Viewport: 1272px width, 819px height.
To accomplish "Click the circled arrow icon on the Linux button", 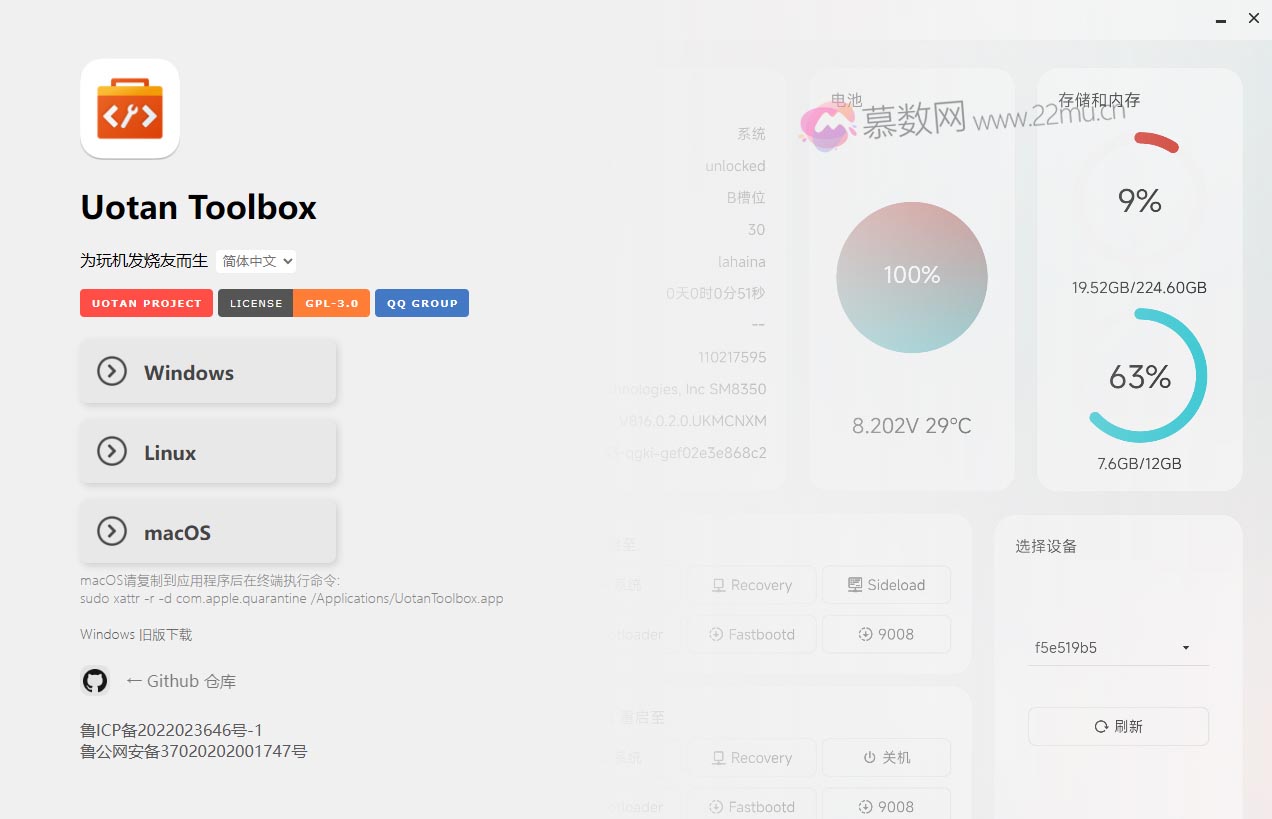I will coord(112,451).
